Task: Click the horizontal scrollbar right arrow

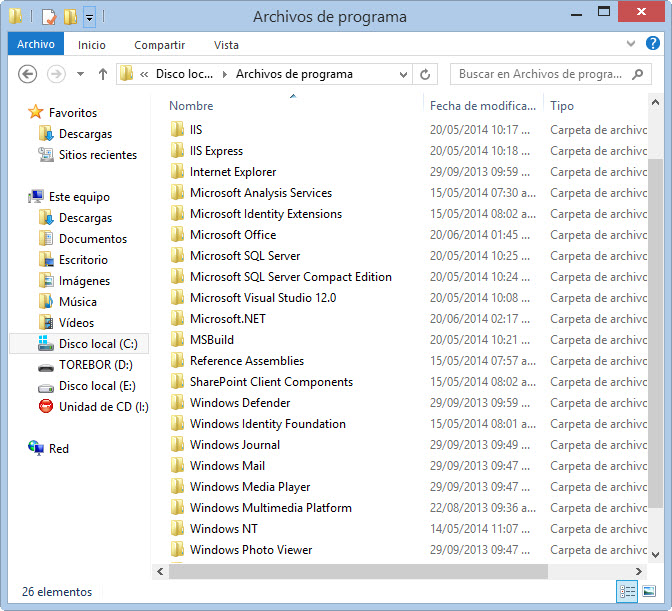Action: pyautogui.click(x=639, y=571)
